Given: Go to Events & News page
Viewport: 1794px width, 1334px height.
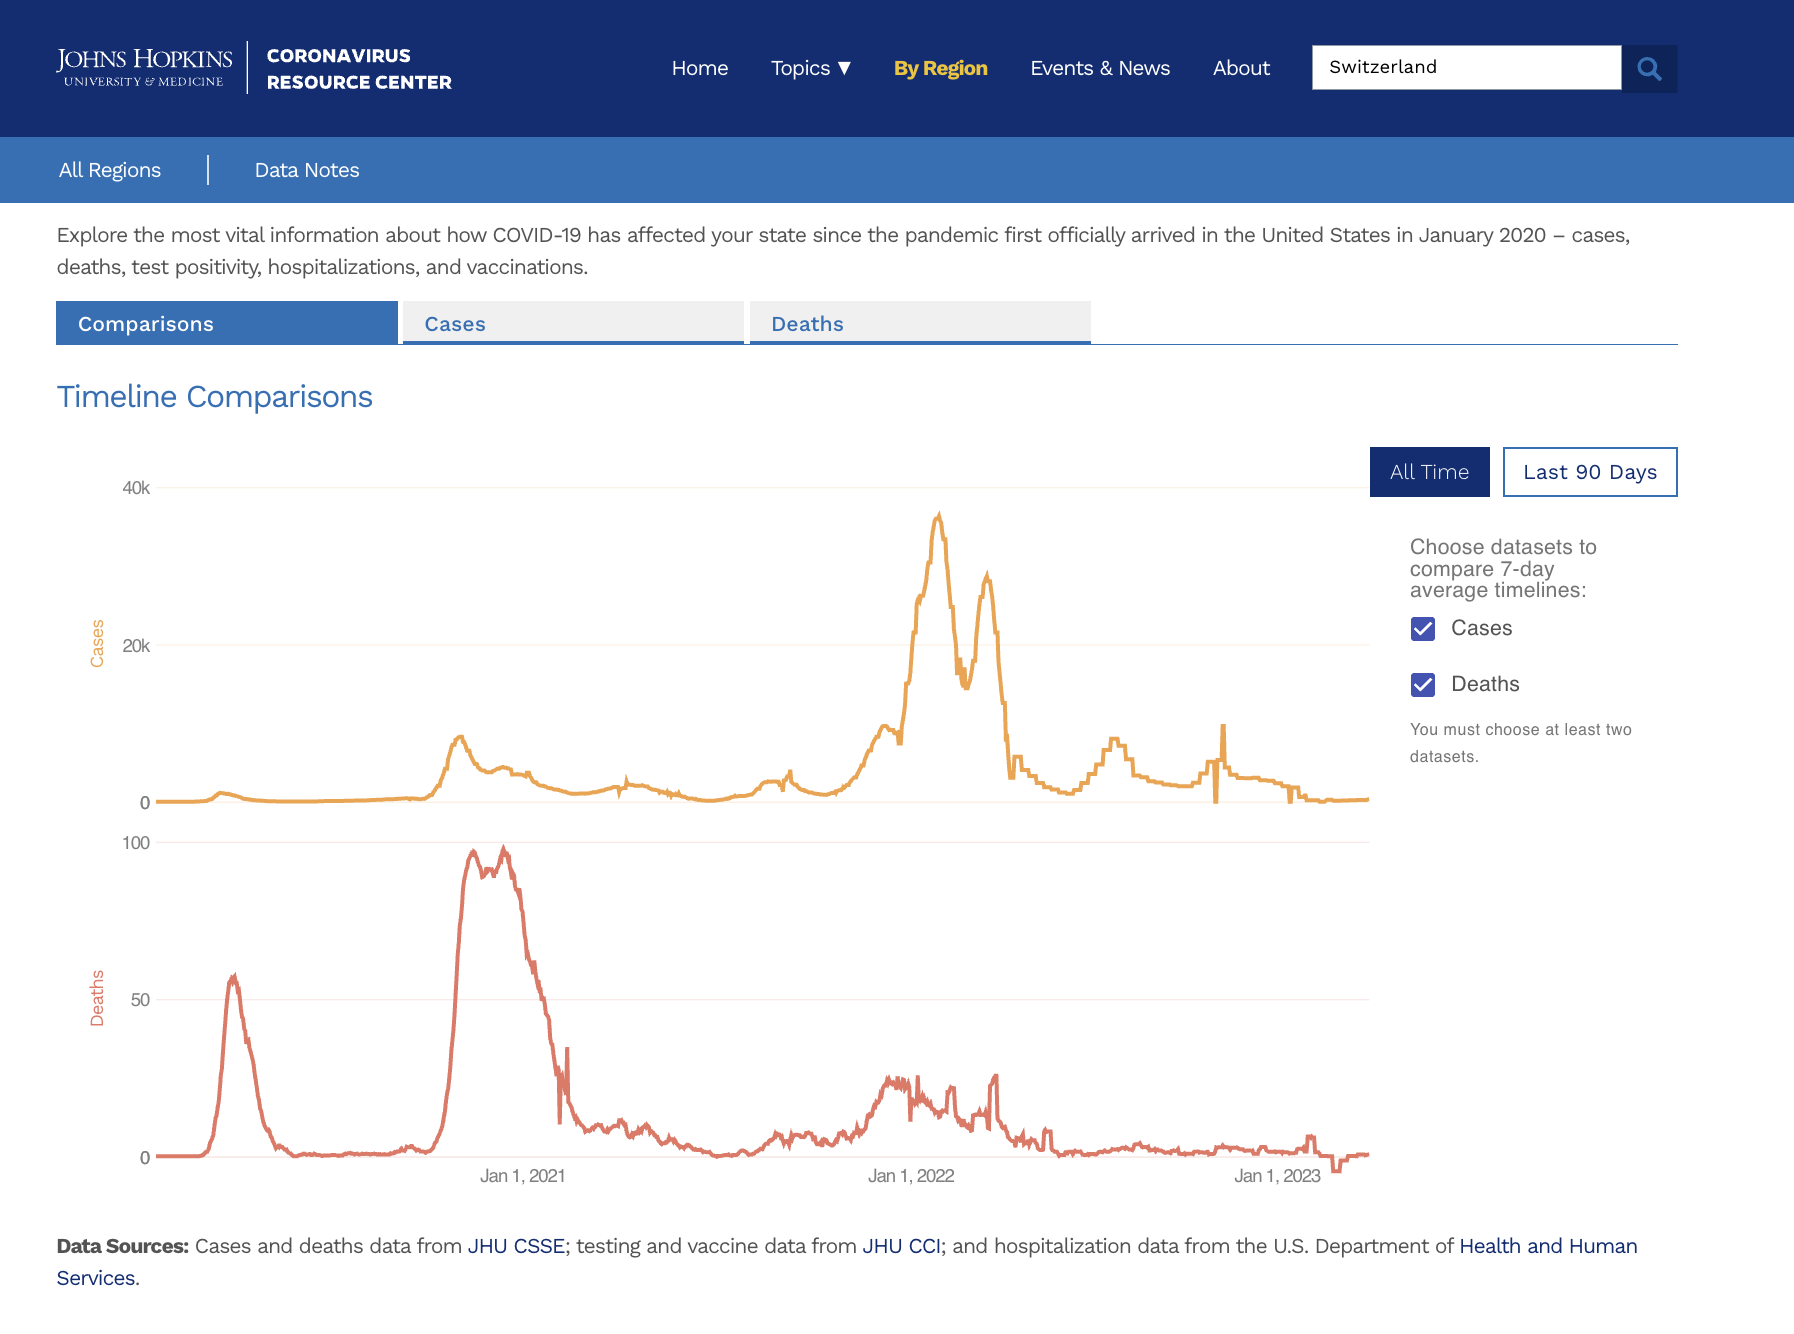Looking at the screenshot, I should (x=1099, y=68).
